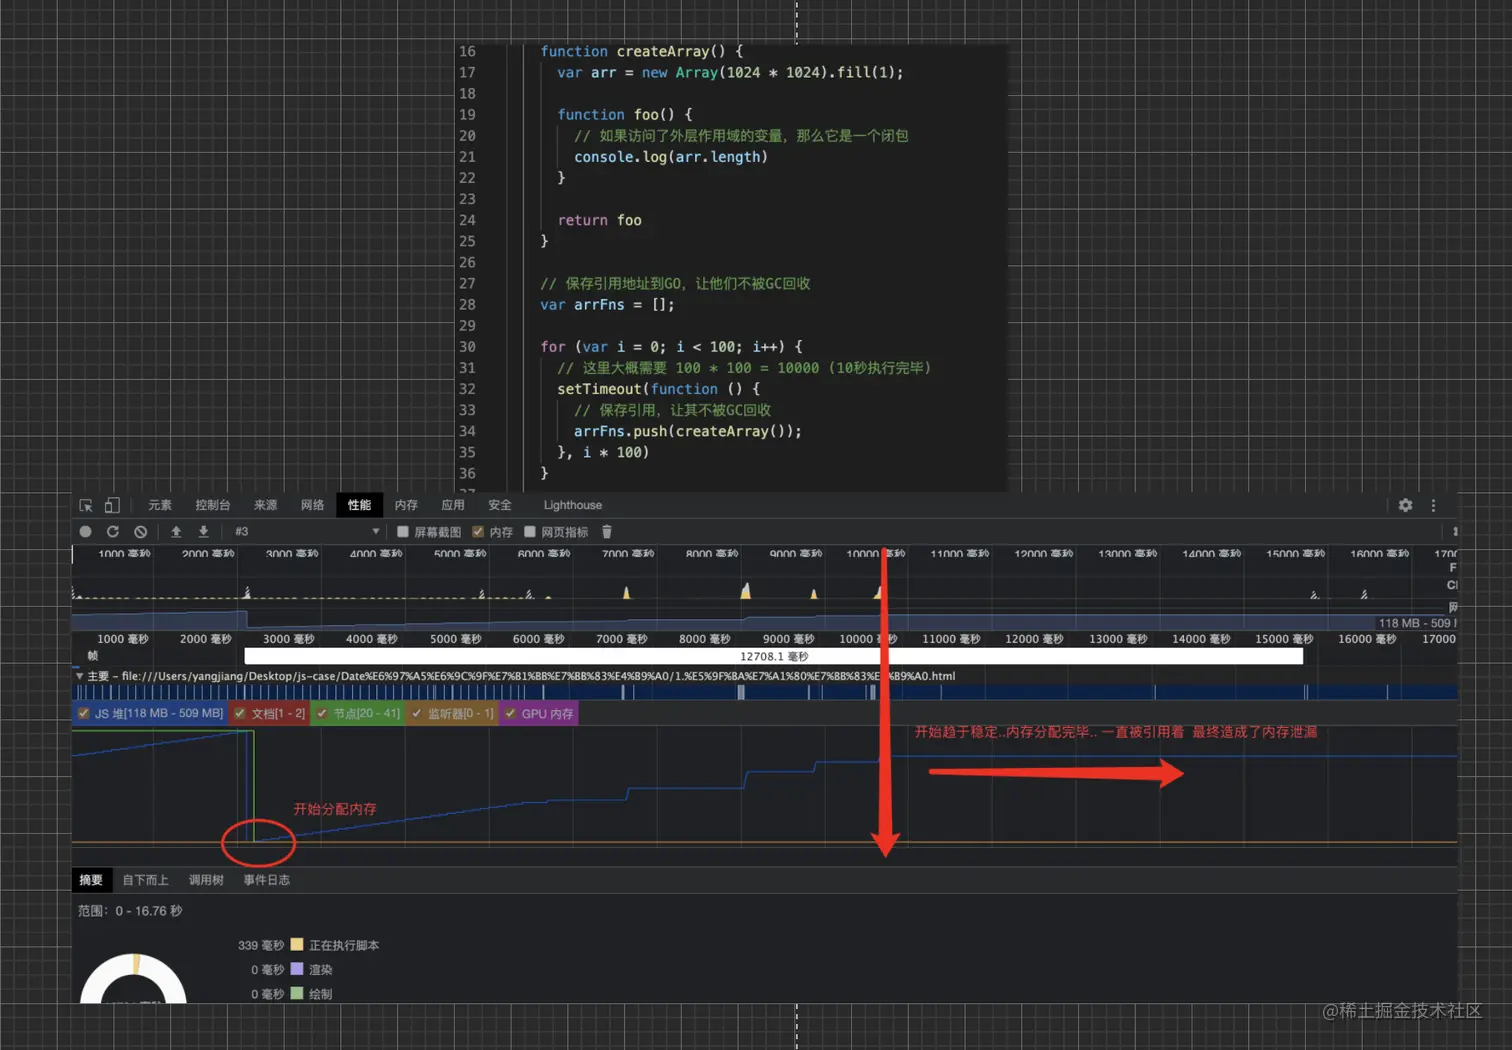Uncheck the 内存 memory checkbox in toolbar
Screen dimensions: 1512x1050
pyautogui.click(x=478, y=532)
